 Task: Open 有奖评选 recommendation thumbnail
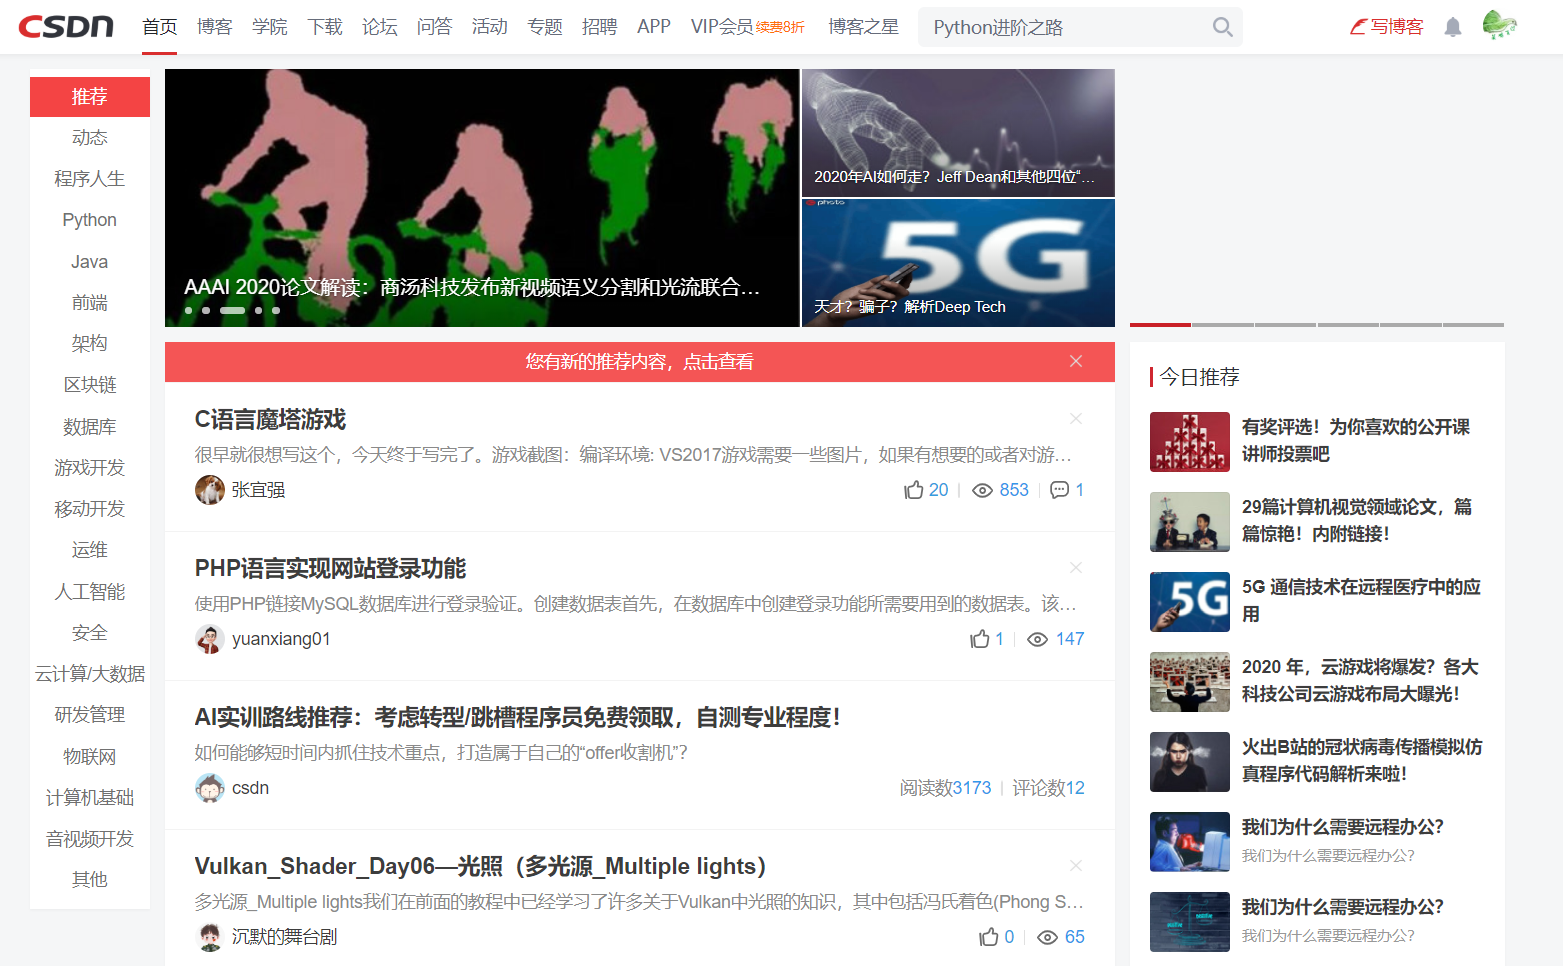[x=1190, y=442]
